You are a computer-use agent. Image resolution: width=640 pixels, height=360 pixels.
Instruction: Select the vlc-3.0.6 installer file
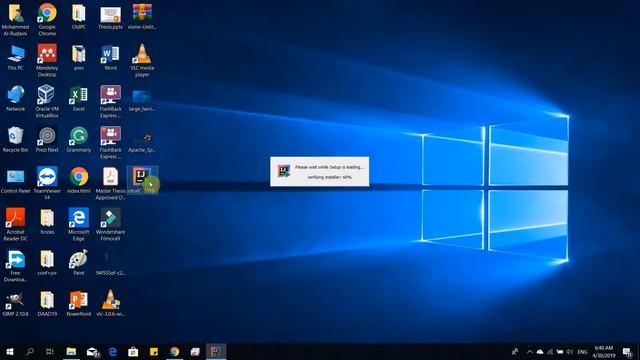(110, 304)
